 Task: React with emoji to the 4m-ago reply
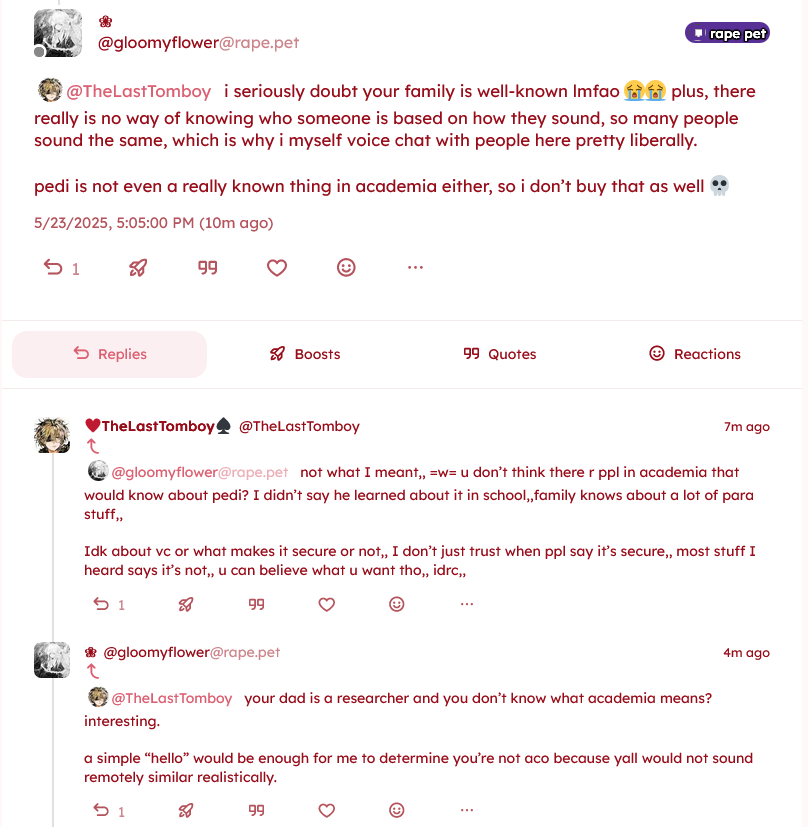point(397,810)
